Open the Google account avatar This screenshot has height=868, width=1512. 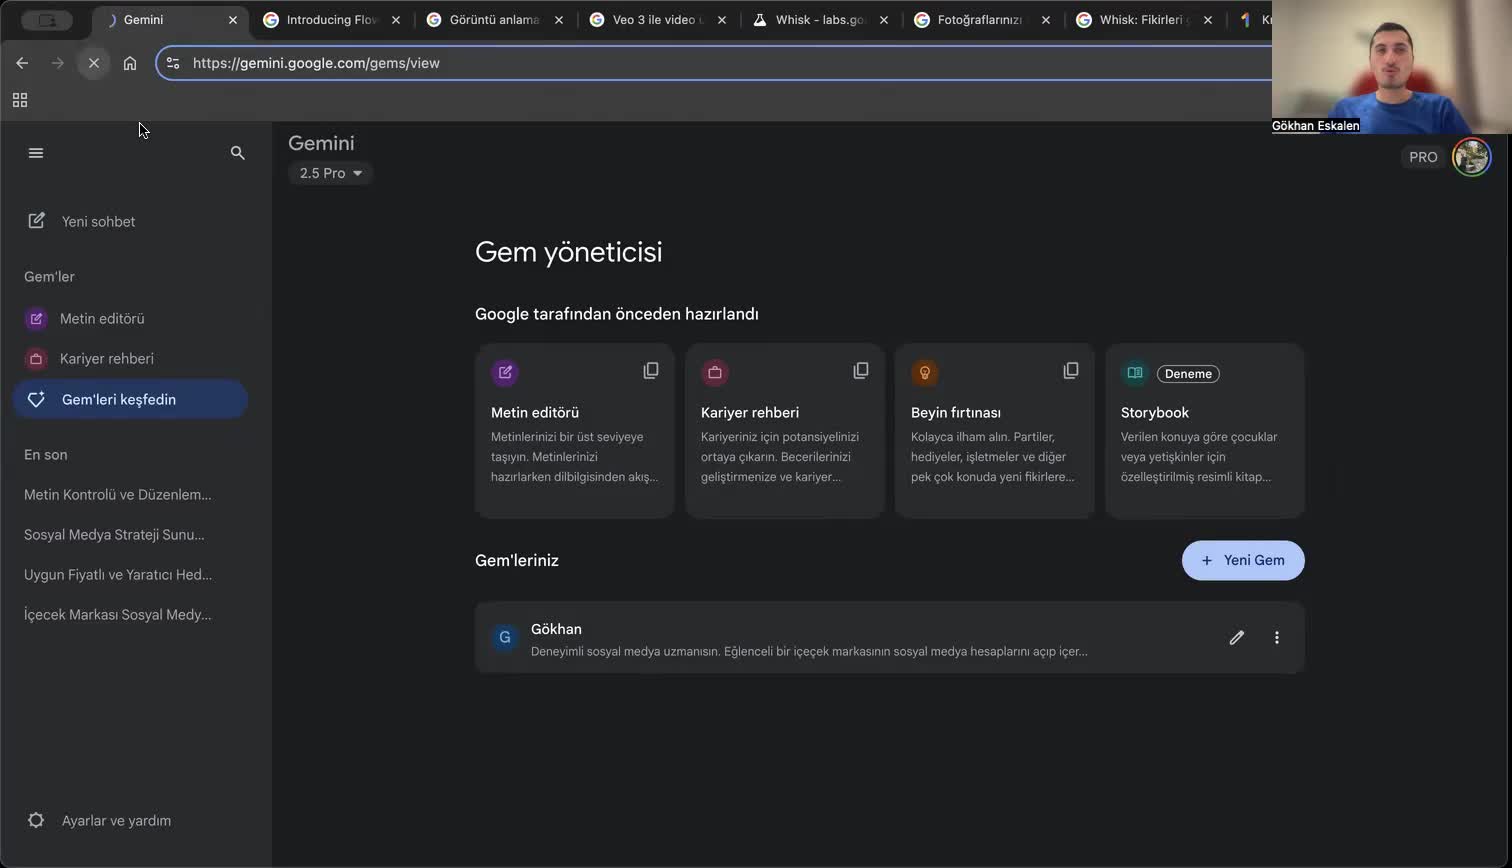pyautogui.click(x=1471, y=157)
